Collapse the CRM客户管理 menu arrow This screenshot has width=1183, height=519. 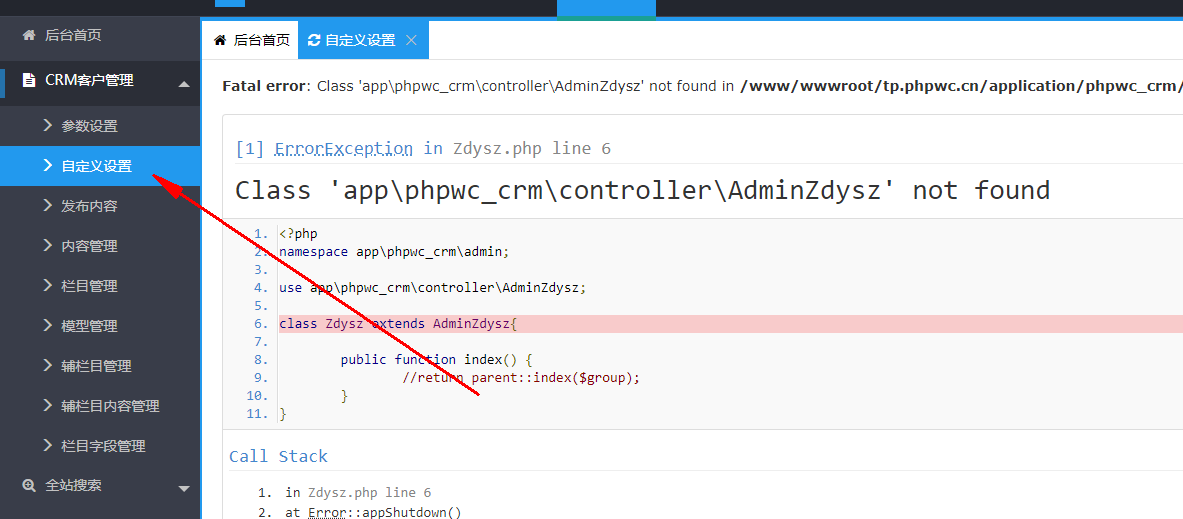pyautogui.click(x=183, y=84)
